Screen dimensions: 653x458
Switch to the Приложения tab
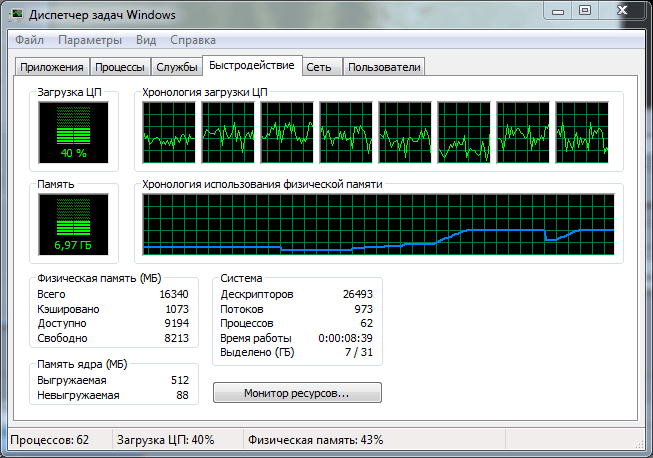tap(50, 67)
